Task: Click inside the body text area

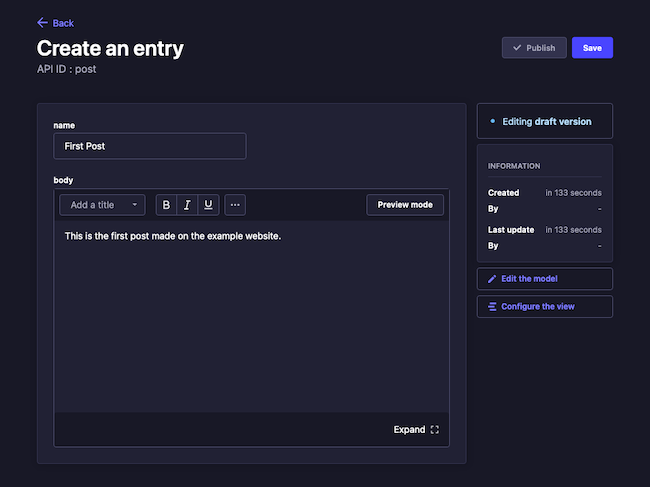Action: [251, 320]
